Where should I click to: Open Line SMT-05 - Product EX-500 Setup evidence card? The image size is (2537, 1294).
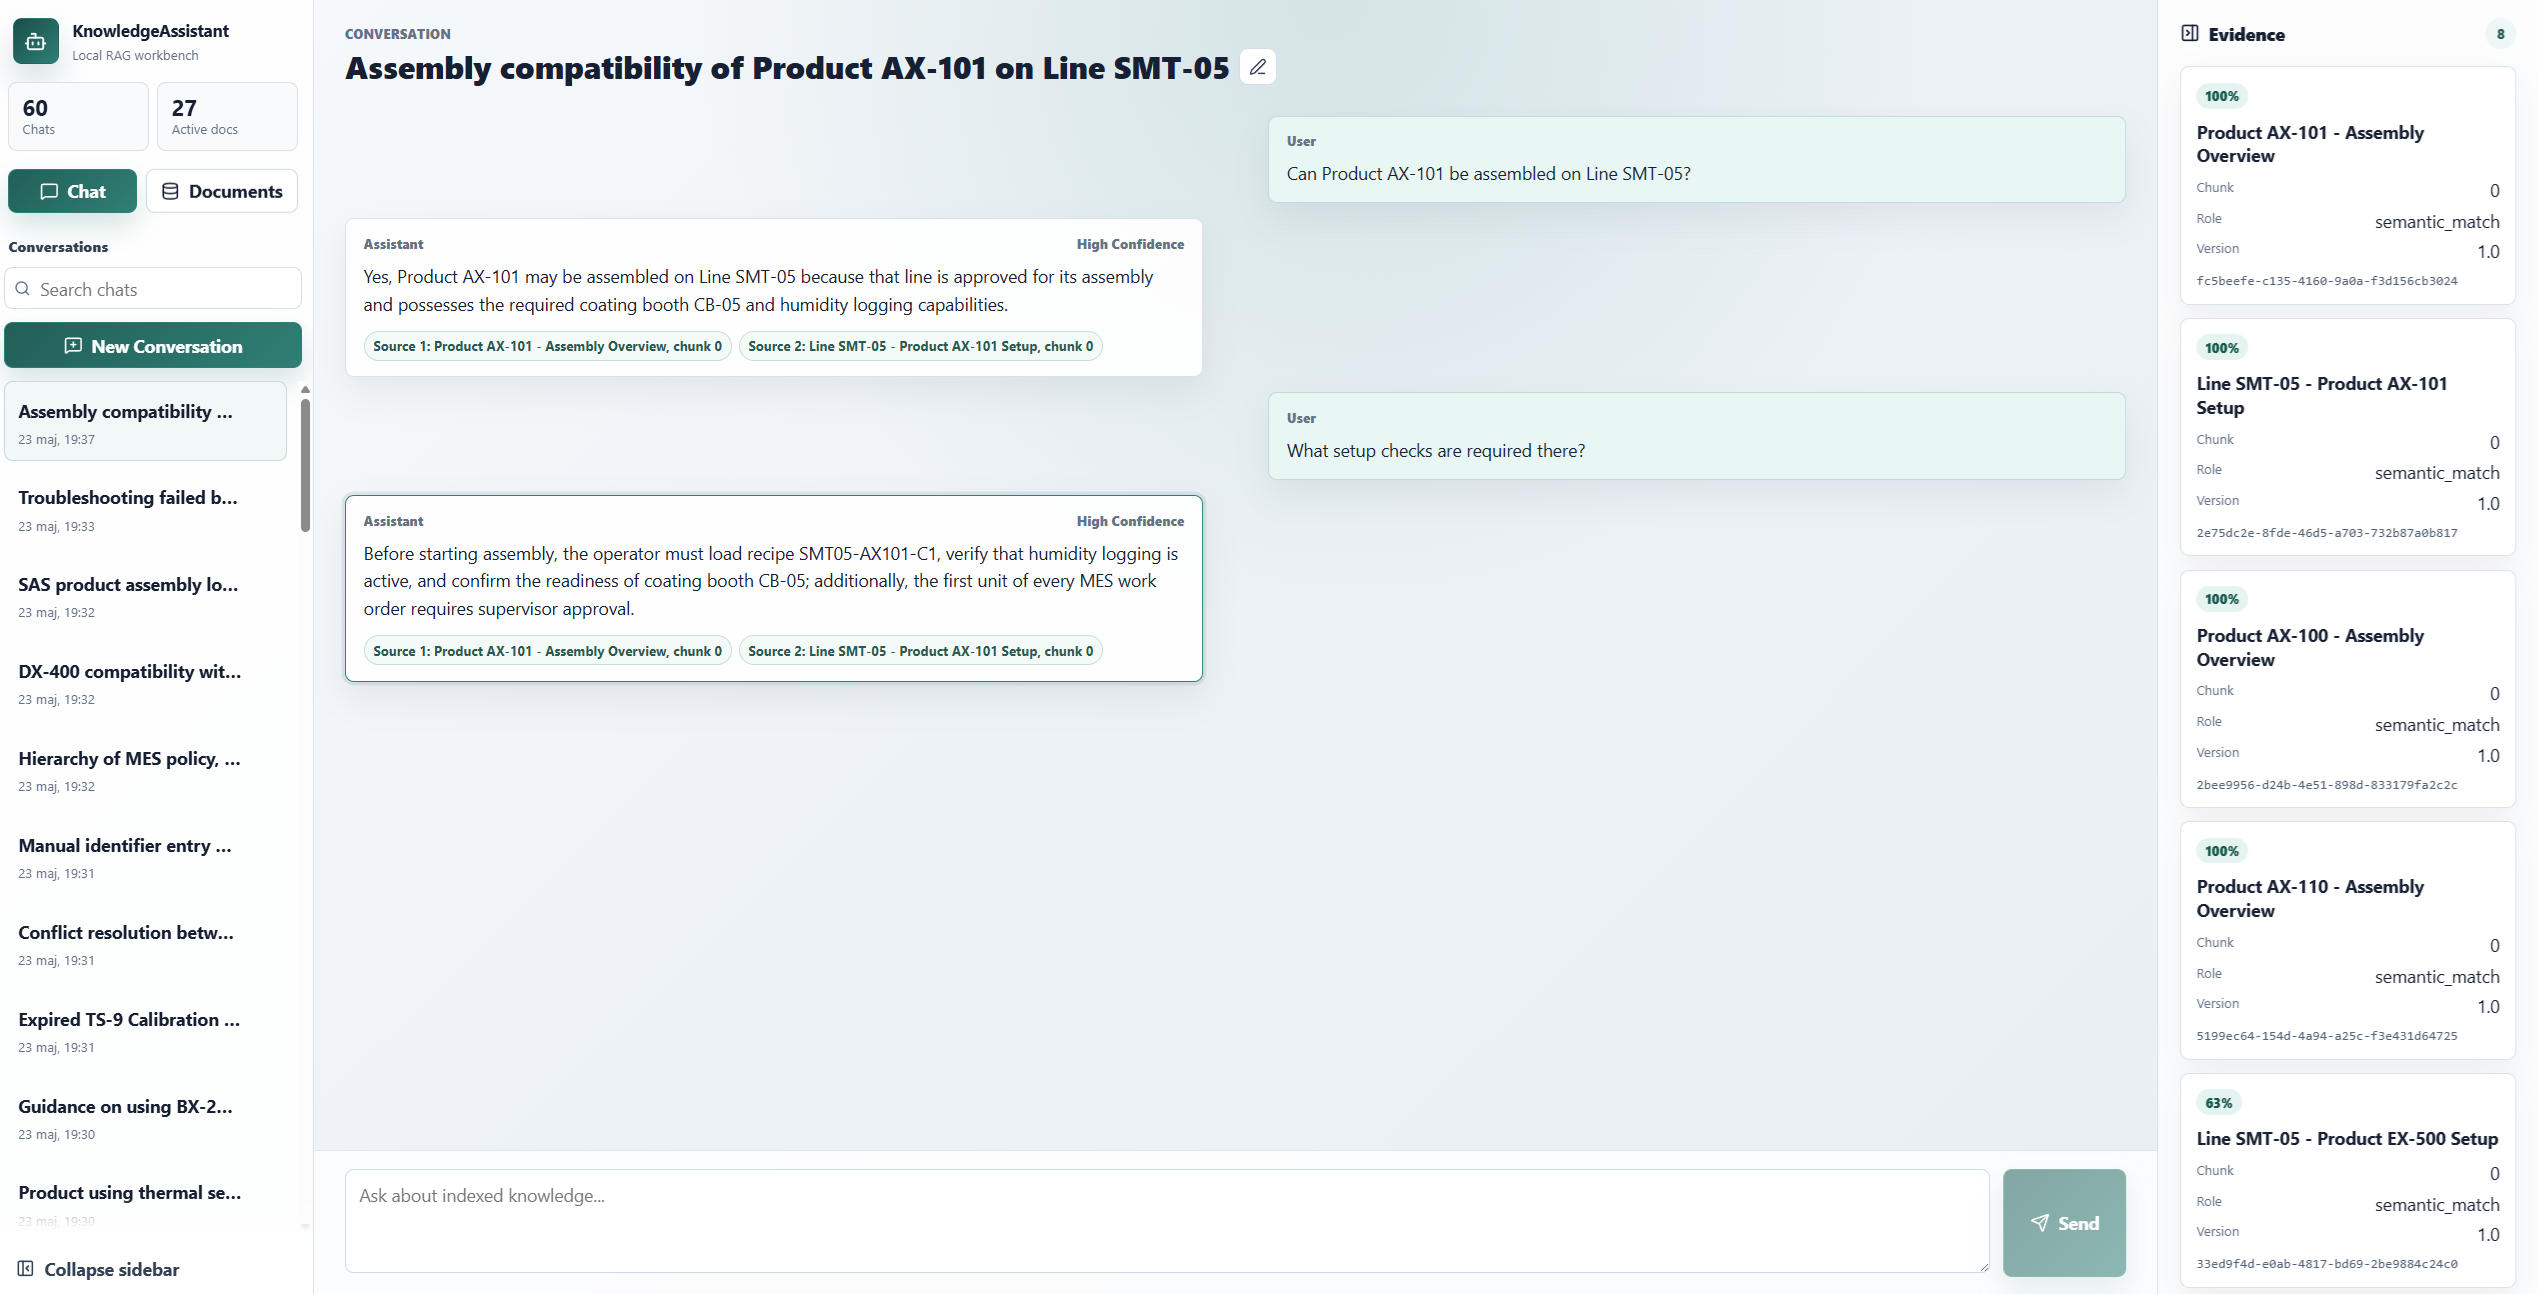2347,1180
